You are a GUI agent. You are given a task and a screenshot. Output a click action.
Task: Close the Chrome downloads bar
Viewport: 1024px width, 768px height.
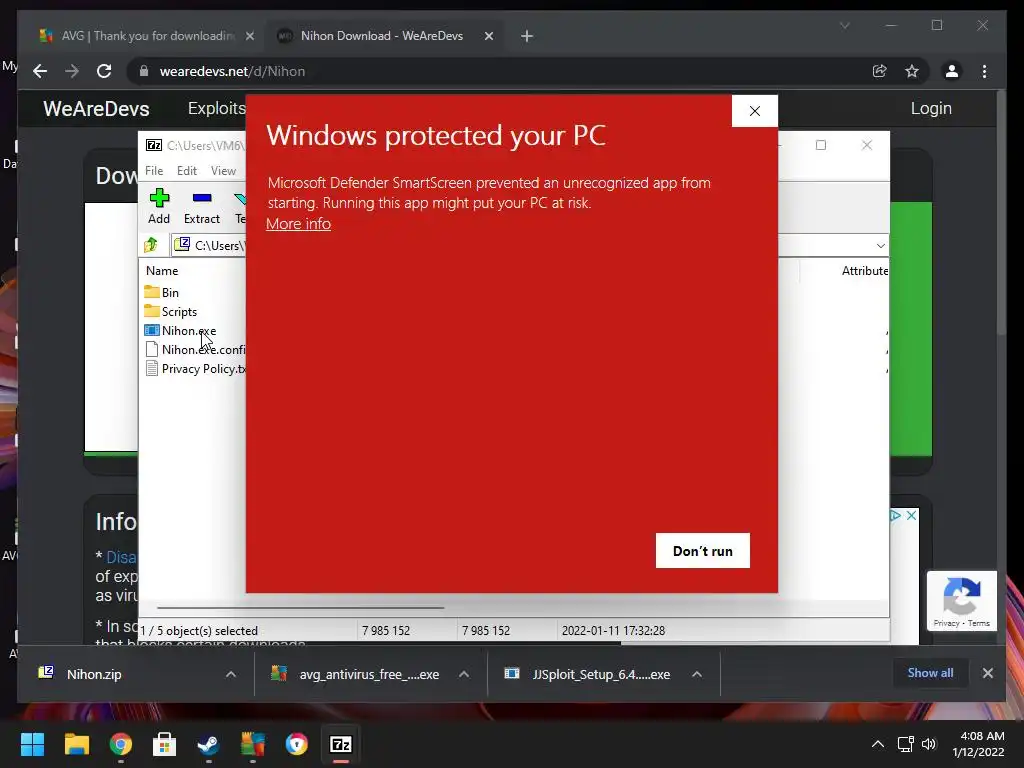pyautogui.click(x=987, y=673)
